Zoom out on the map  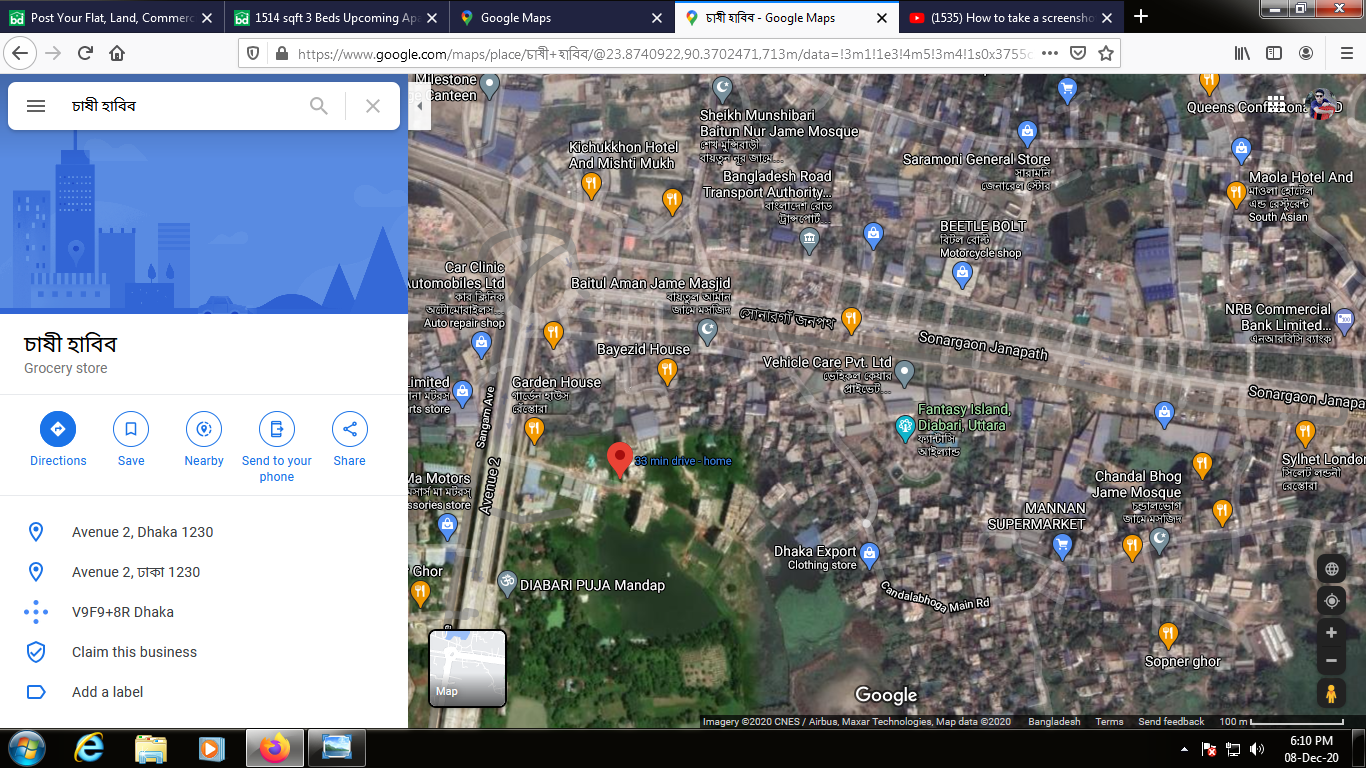tap(1331, 660)
